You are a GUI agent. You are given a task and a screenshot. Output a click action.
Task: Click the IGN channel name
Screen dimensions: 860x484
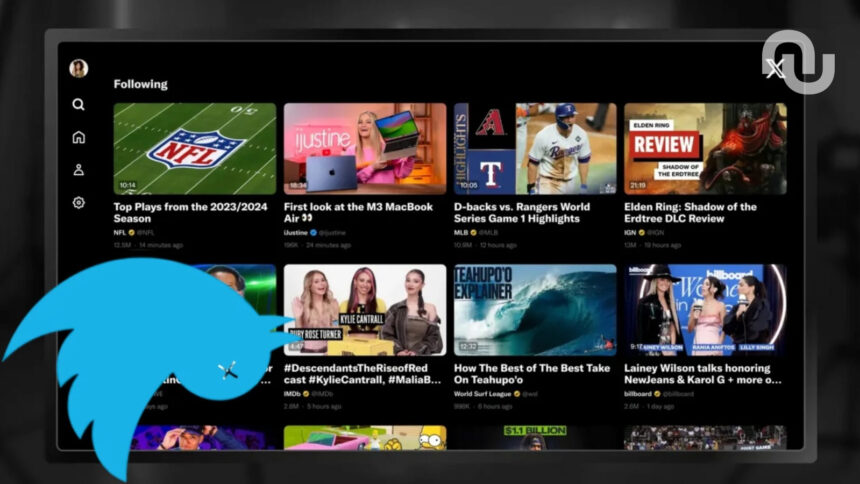pyautogui.click(x=630, y=233)
